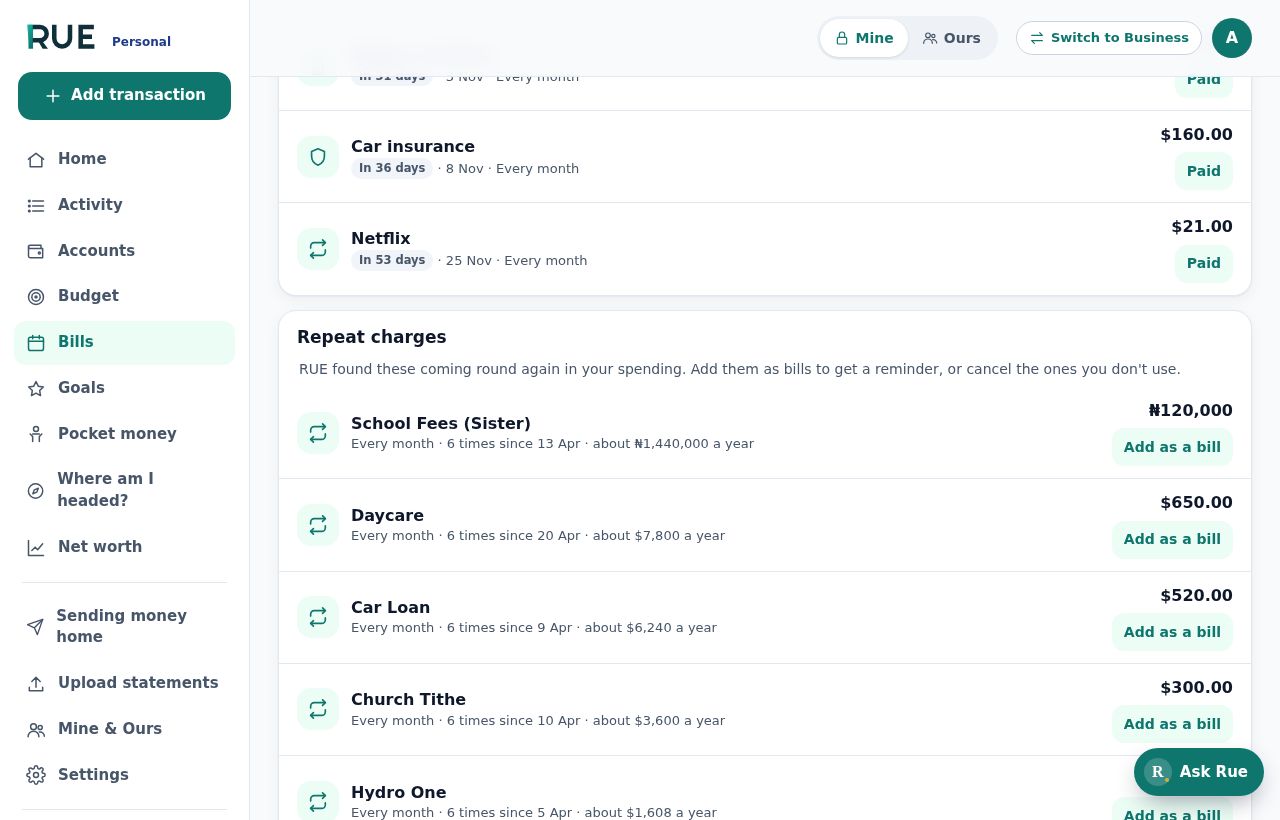Click the Daycare repeat icon
The width and height of the screenshot is (1280, 820).
318,525
